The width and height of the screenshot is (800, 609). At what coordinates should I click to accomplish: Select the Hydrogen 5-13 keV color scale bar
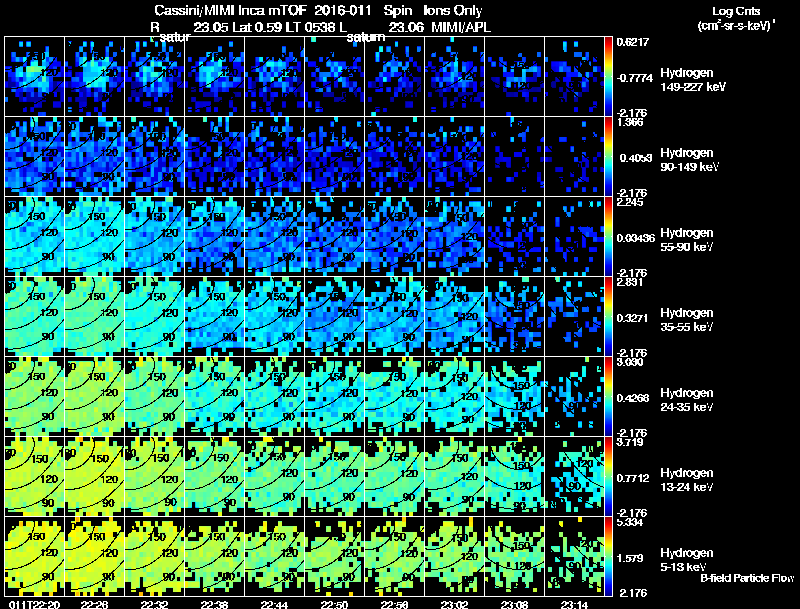pyautogui.click(x=610, y=556)
